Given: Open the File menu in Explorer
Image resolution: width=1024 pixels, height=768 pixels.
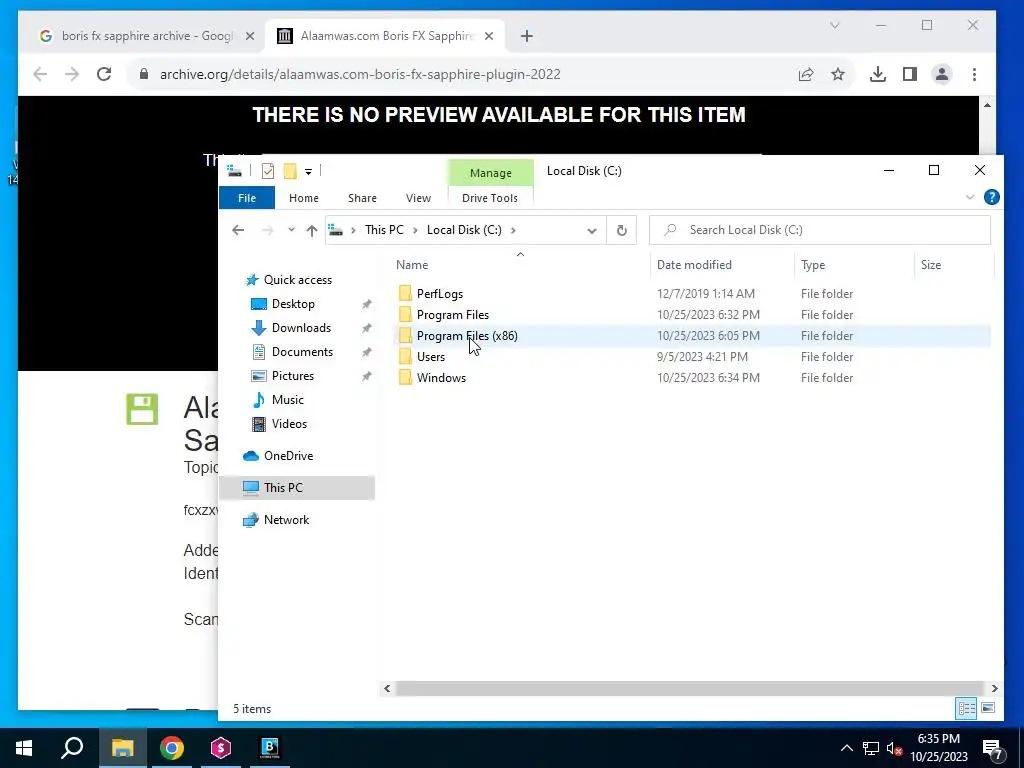Looking at the screenshot, I should click(247, 198).
